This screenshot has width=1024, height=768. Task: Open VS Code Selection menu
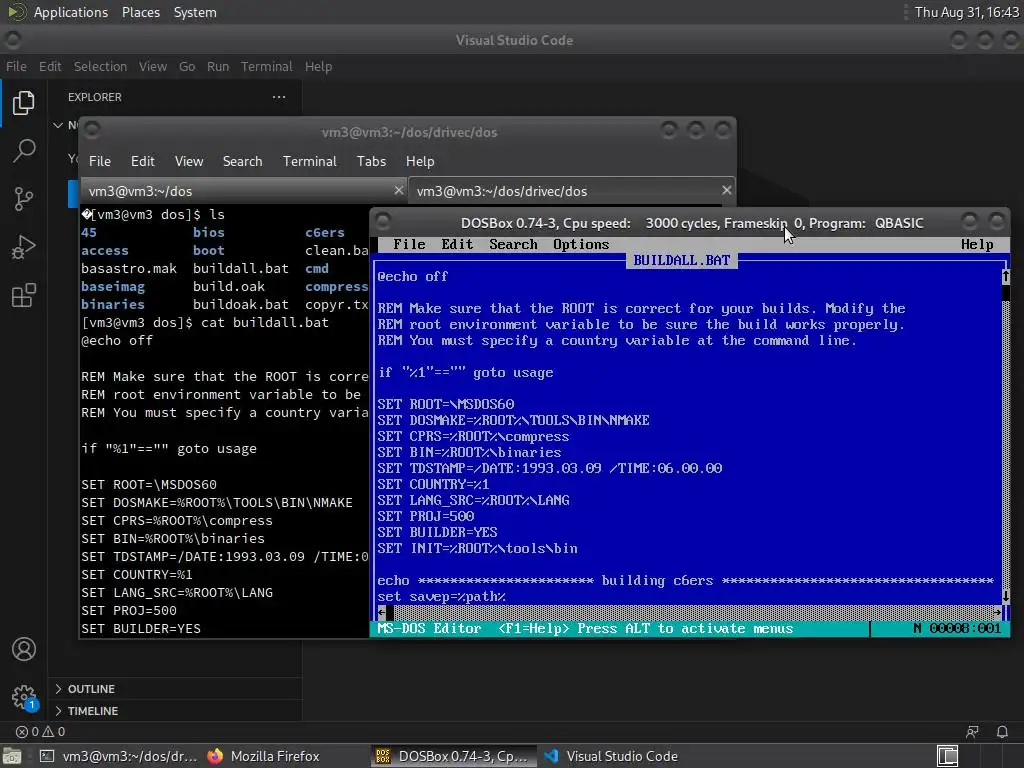[100, 67]
